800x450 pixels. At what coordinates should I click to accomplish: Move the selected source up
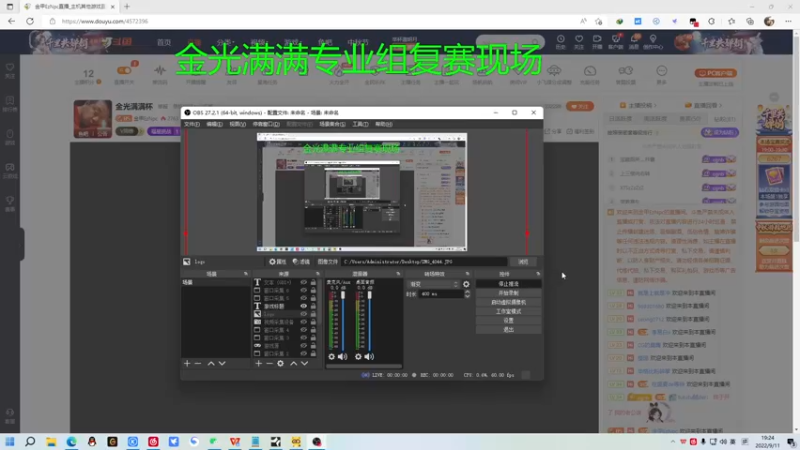[x=293, y=363]
